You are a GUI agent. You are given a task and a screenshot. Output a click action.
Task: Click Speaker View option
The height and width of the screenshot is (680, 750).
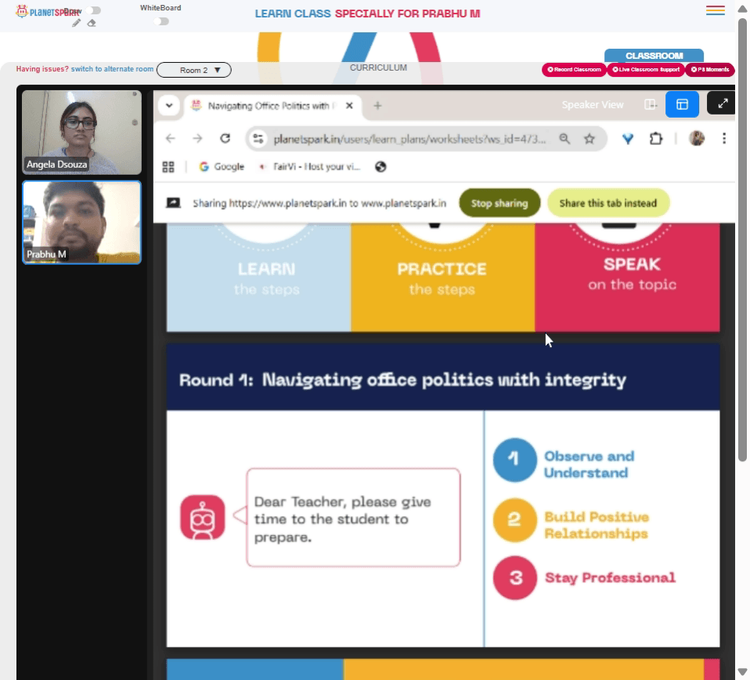(x=592, y=105)
